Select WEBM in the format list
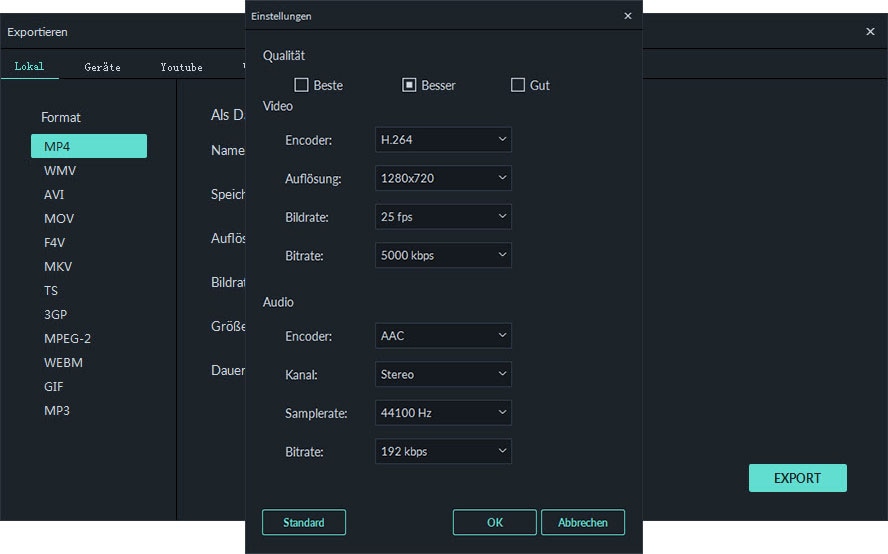 click(63, 363)
